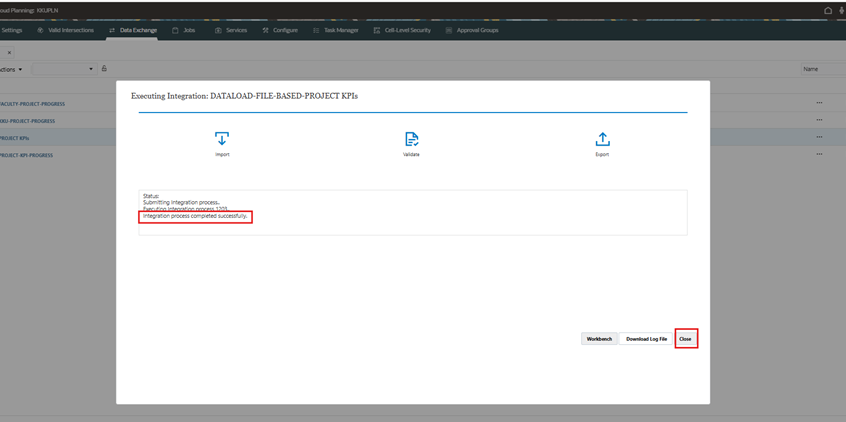Open the accessibility icon in top-right corner
The width and height of the screenshot is (846, 422).
point(841,10)
